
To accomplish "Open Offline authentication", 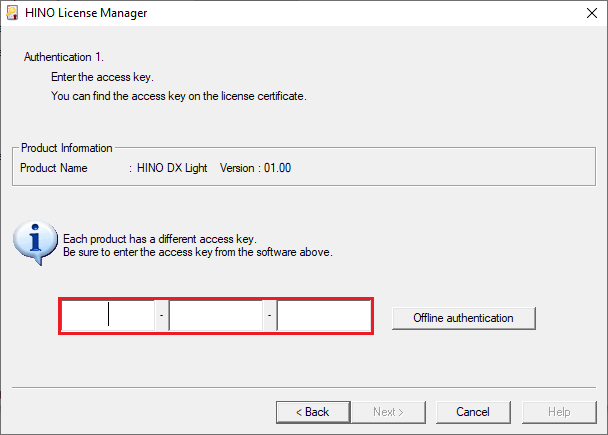I will [x=464, y=318].
